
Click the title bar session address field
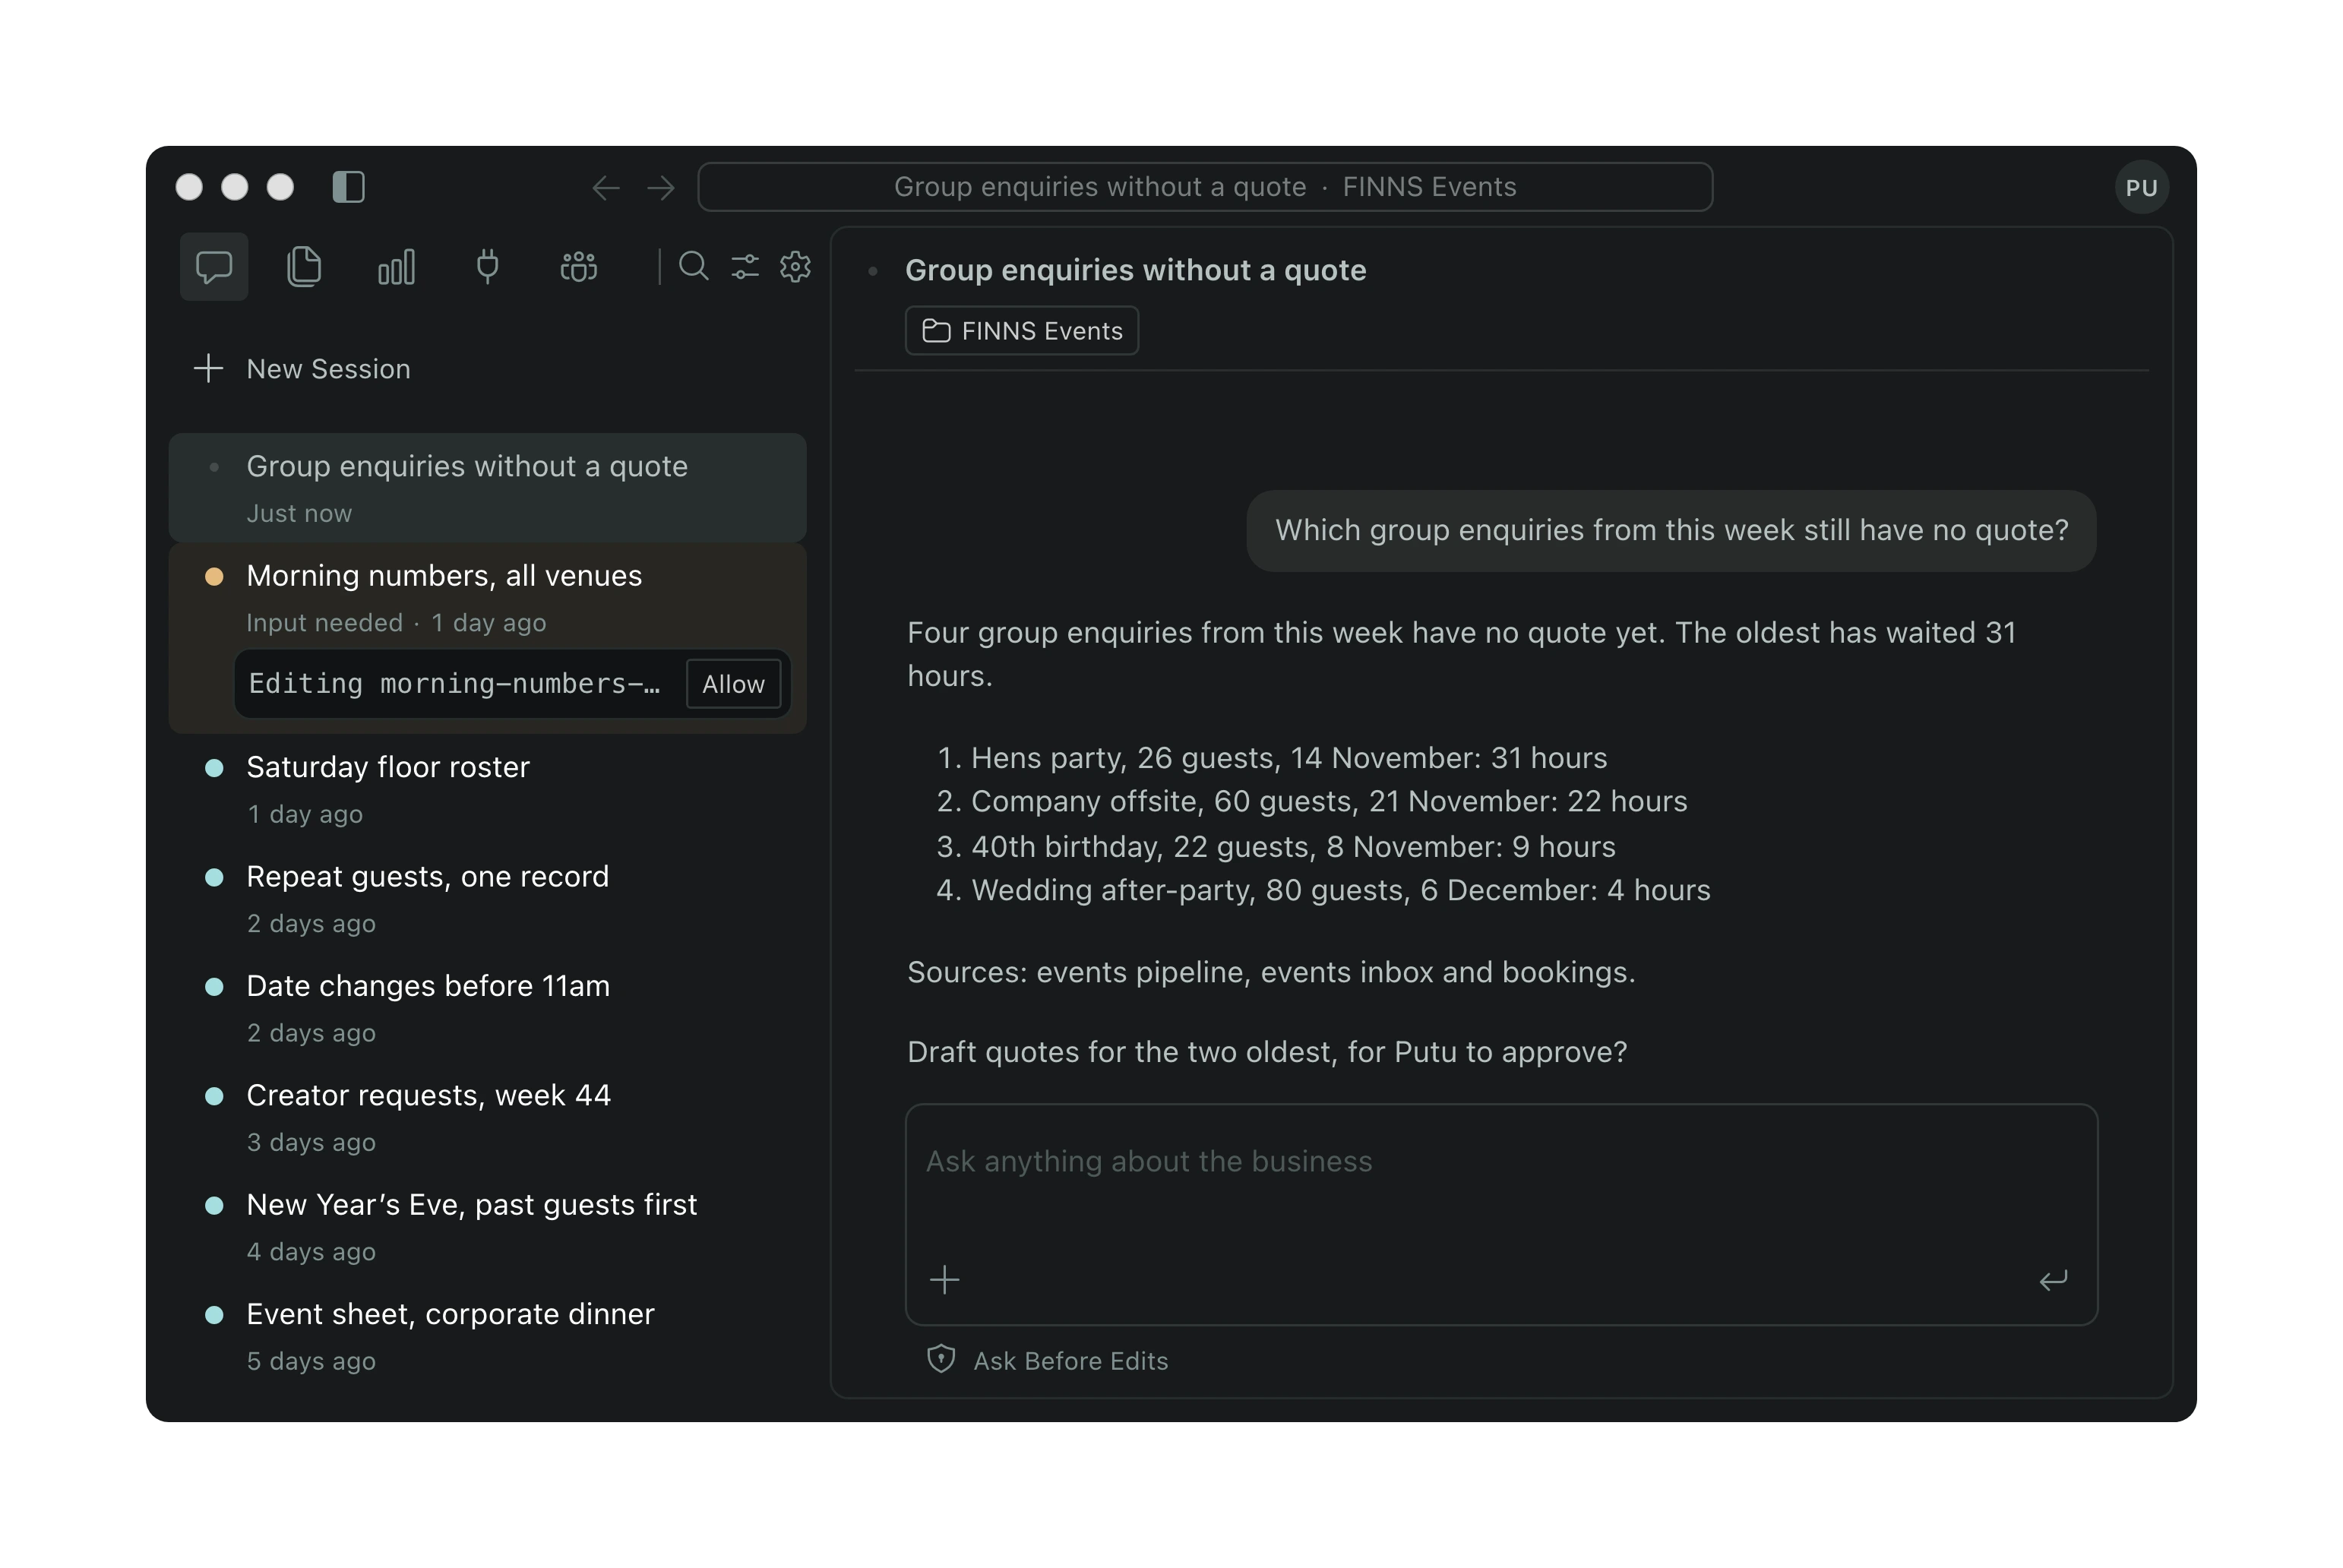(1205, 187)
